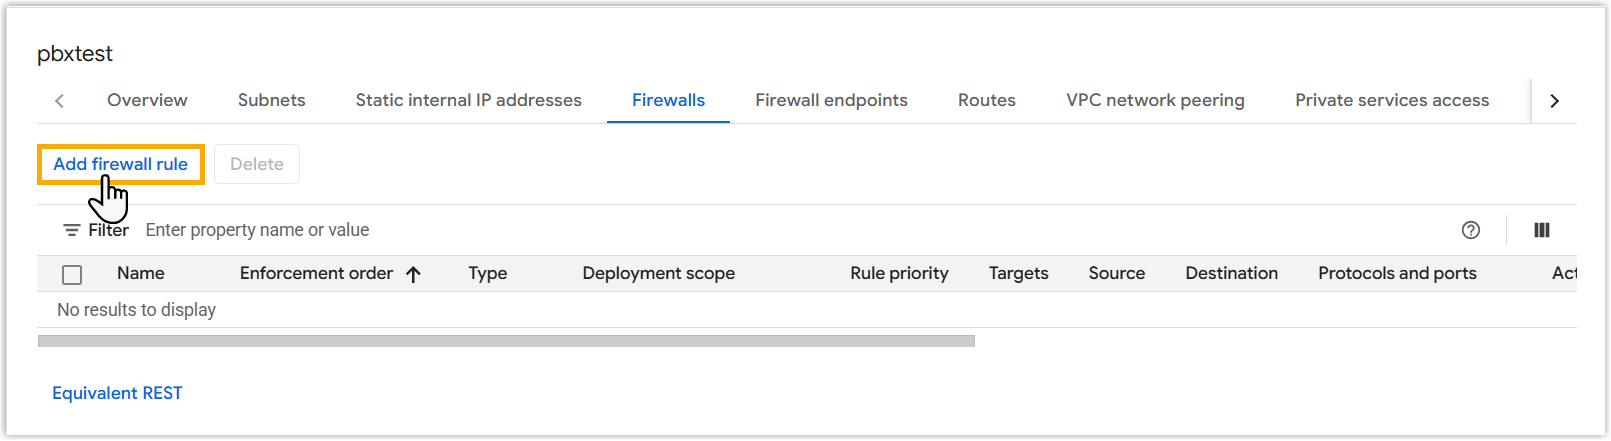Toggle the select all rows checkbox
The image size is (1611, 441).
point(72,274)
